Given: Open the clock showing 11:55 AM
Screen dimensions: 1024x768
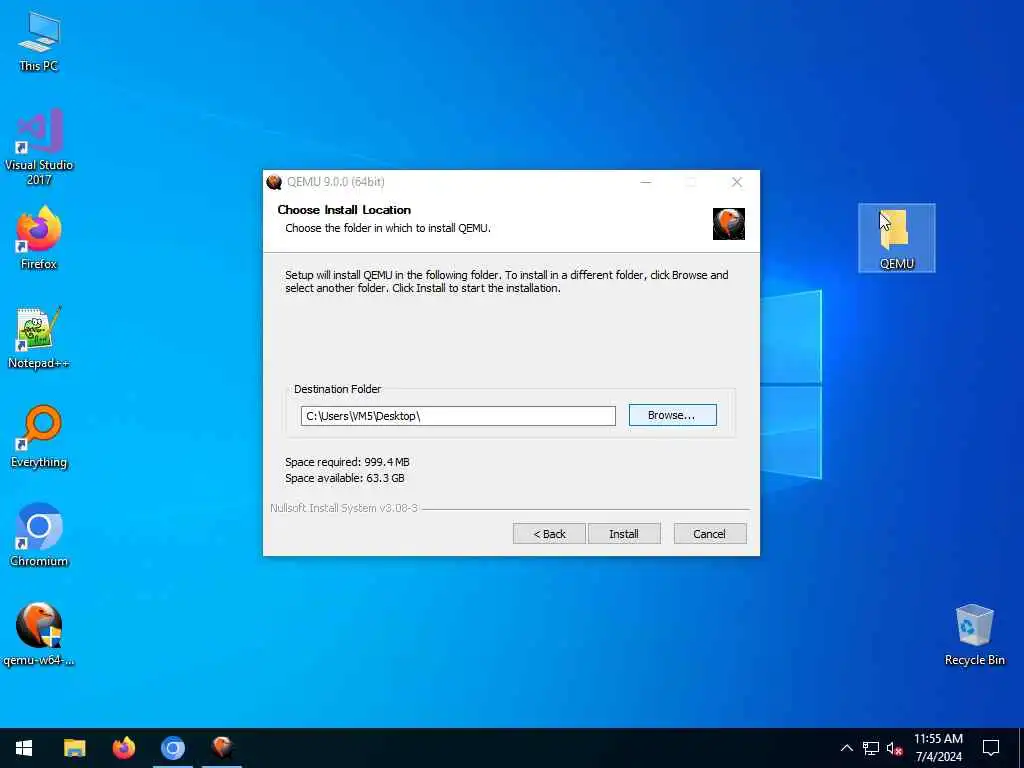Looking at the screenshot, I should click(x=938, y=748).
